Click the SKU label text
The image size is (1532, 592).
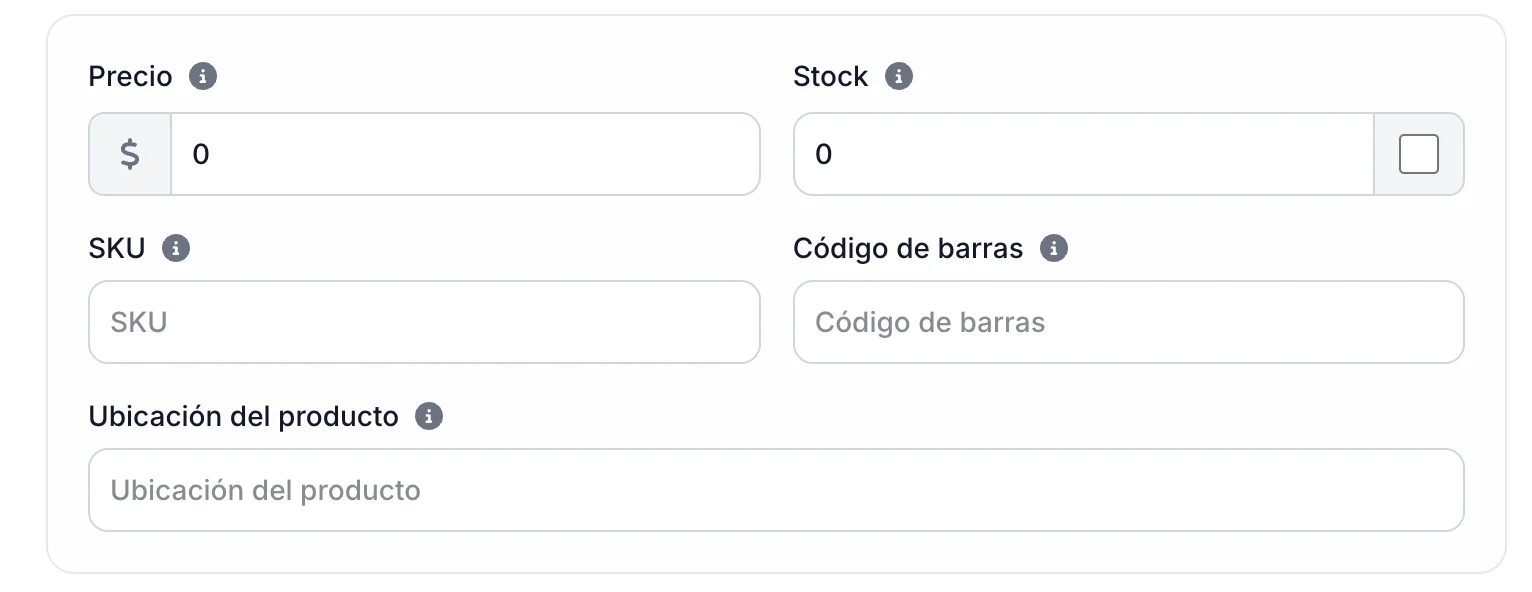pyautogui.click(x=117, y=248)
